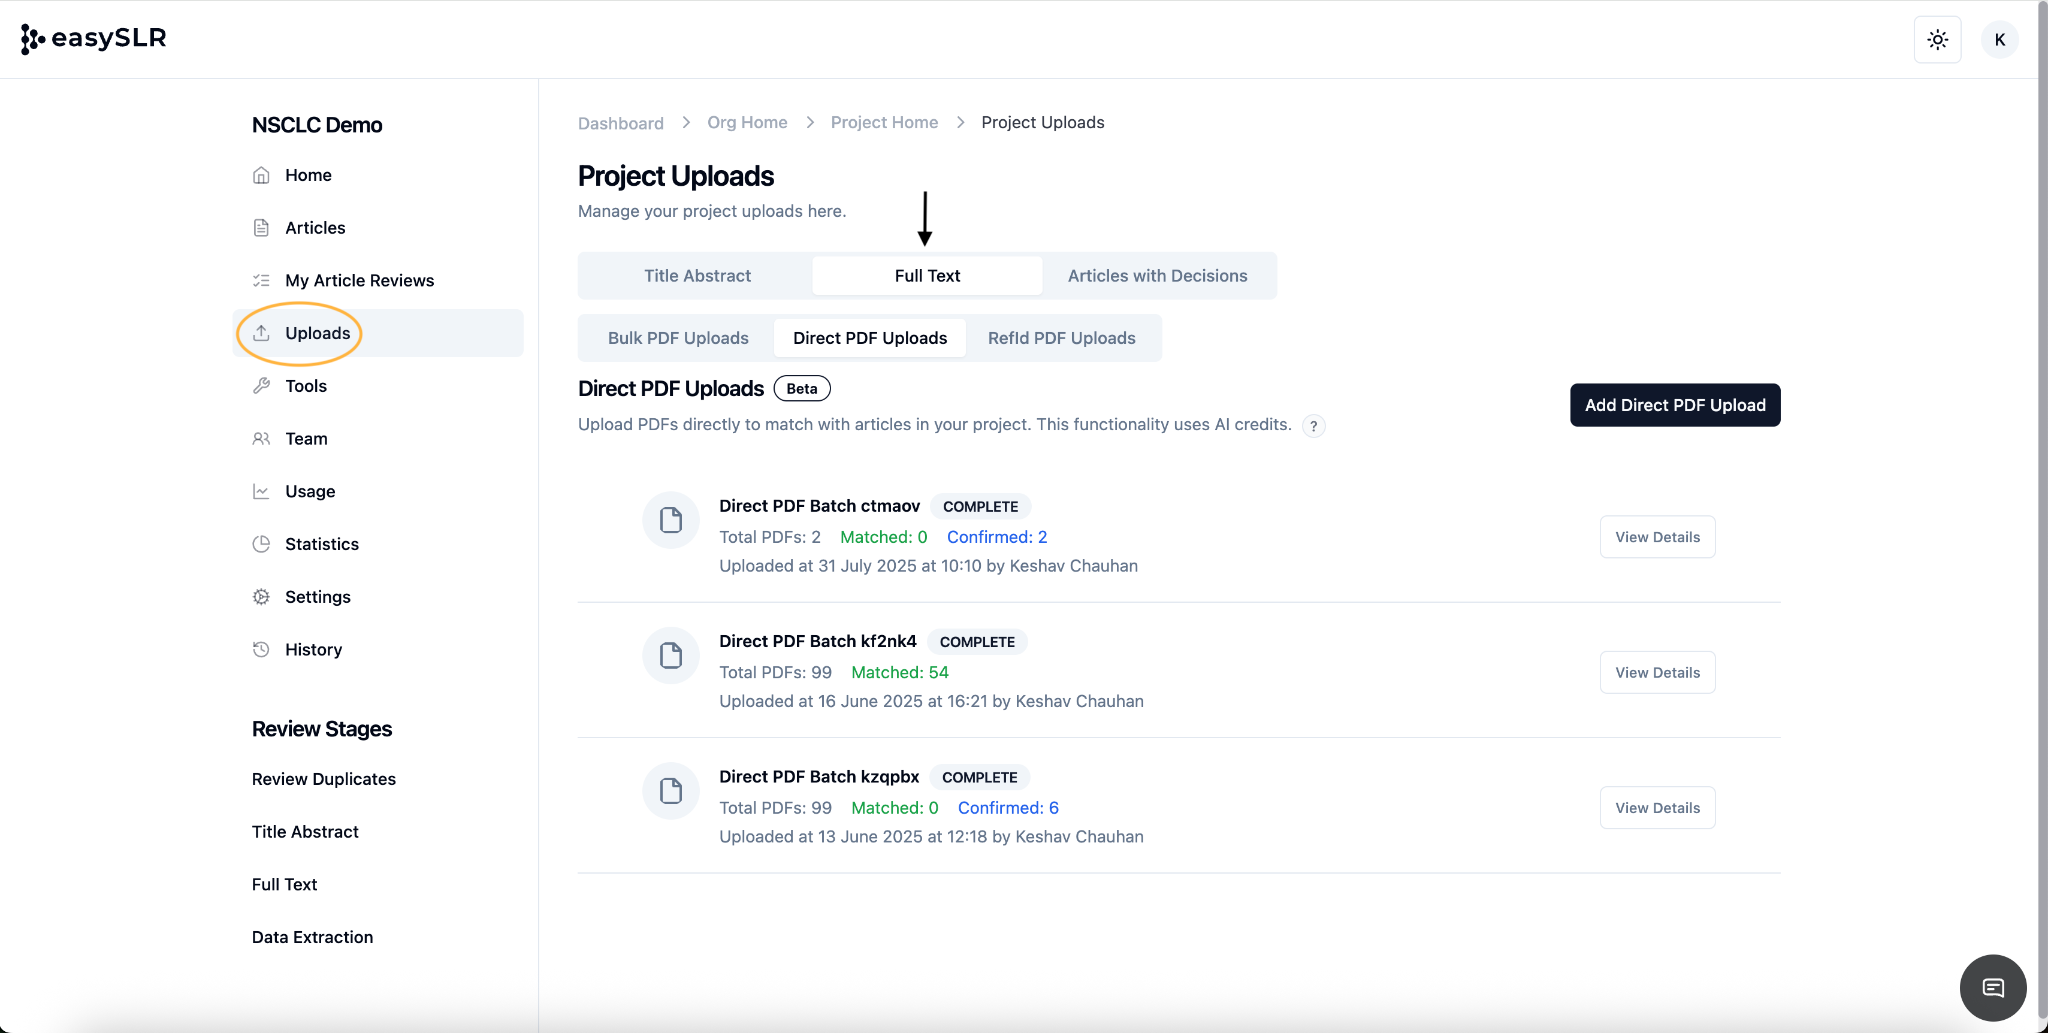2048x1033 pixels.
Task: Open the chat support bubble icon
Action: click(x=1992, y=988)
